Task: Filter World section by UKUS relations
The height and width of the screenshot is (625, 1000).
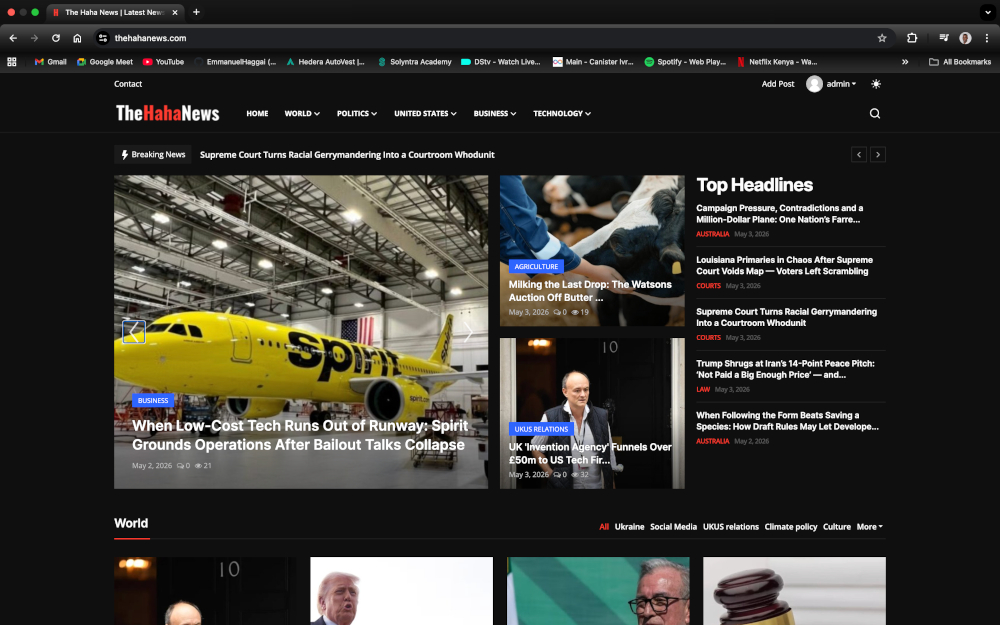Action: click(x=731, y=527)
